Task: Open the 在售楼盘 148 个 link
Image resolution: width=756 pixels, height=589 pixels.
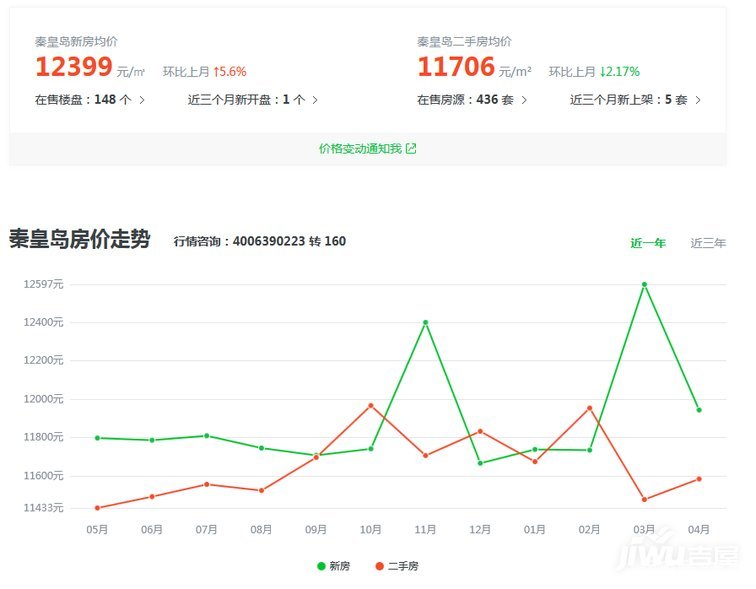Action: (x=84, y=100)
